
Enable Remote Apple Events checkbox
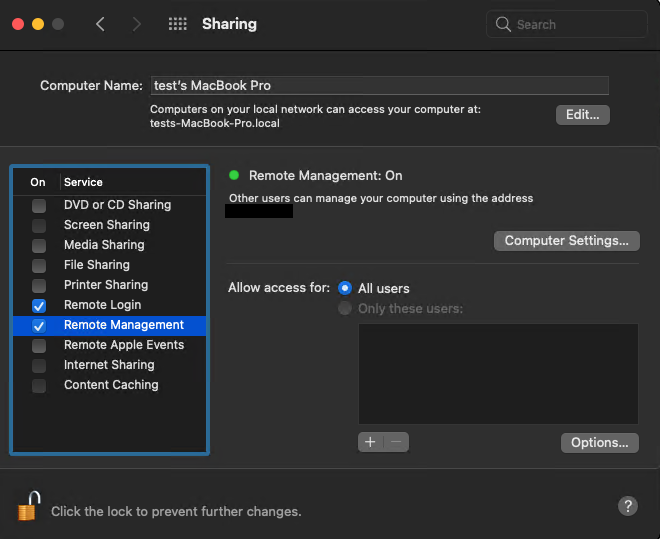pyautogui.click(x=39, y=346)
